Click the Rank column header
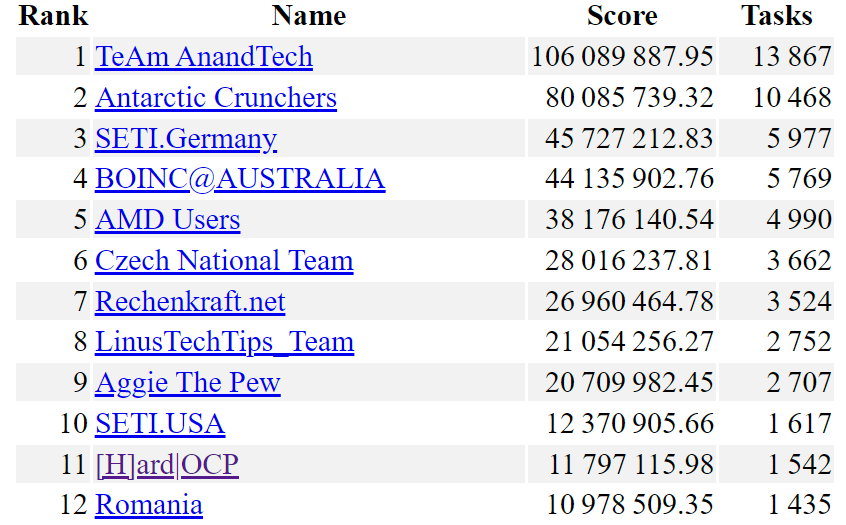 click(54, 16)
